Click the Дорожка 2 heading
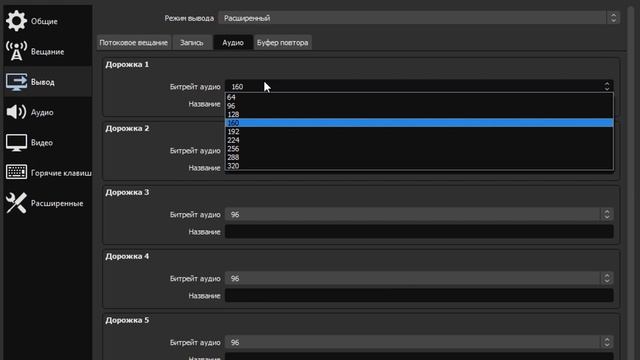Image resolution: width=640 pixels, height=360 pixels. [x=127, y=128]
